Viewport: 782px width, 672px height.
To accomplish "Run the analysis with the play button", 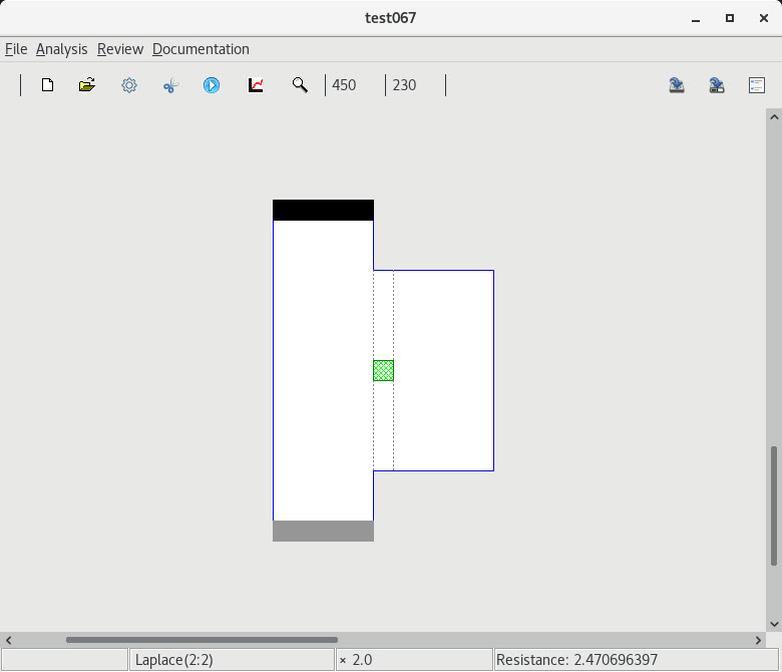I will 212,85.
